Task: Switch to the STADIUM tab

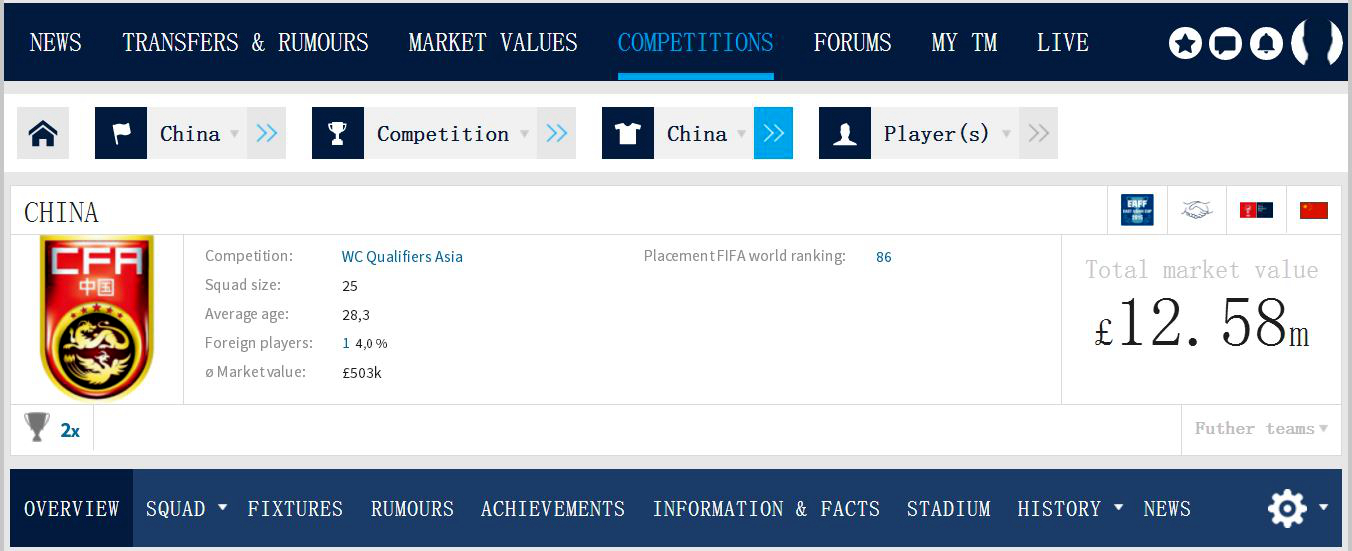Action: (949, 508)
